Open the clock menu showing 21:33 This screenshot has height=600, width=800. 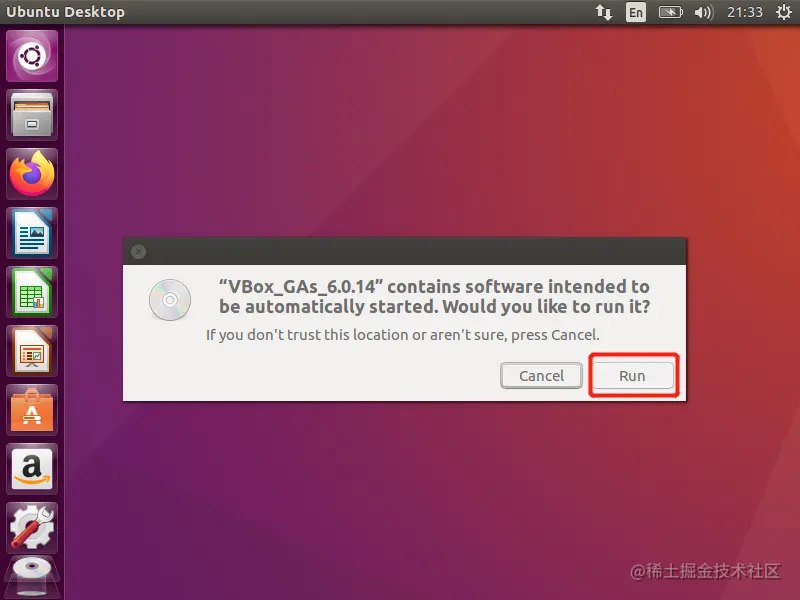[x=744, y=12]
